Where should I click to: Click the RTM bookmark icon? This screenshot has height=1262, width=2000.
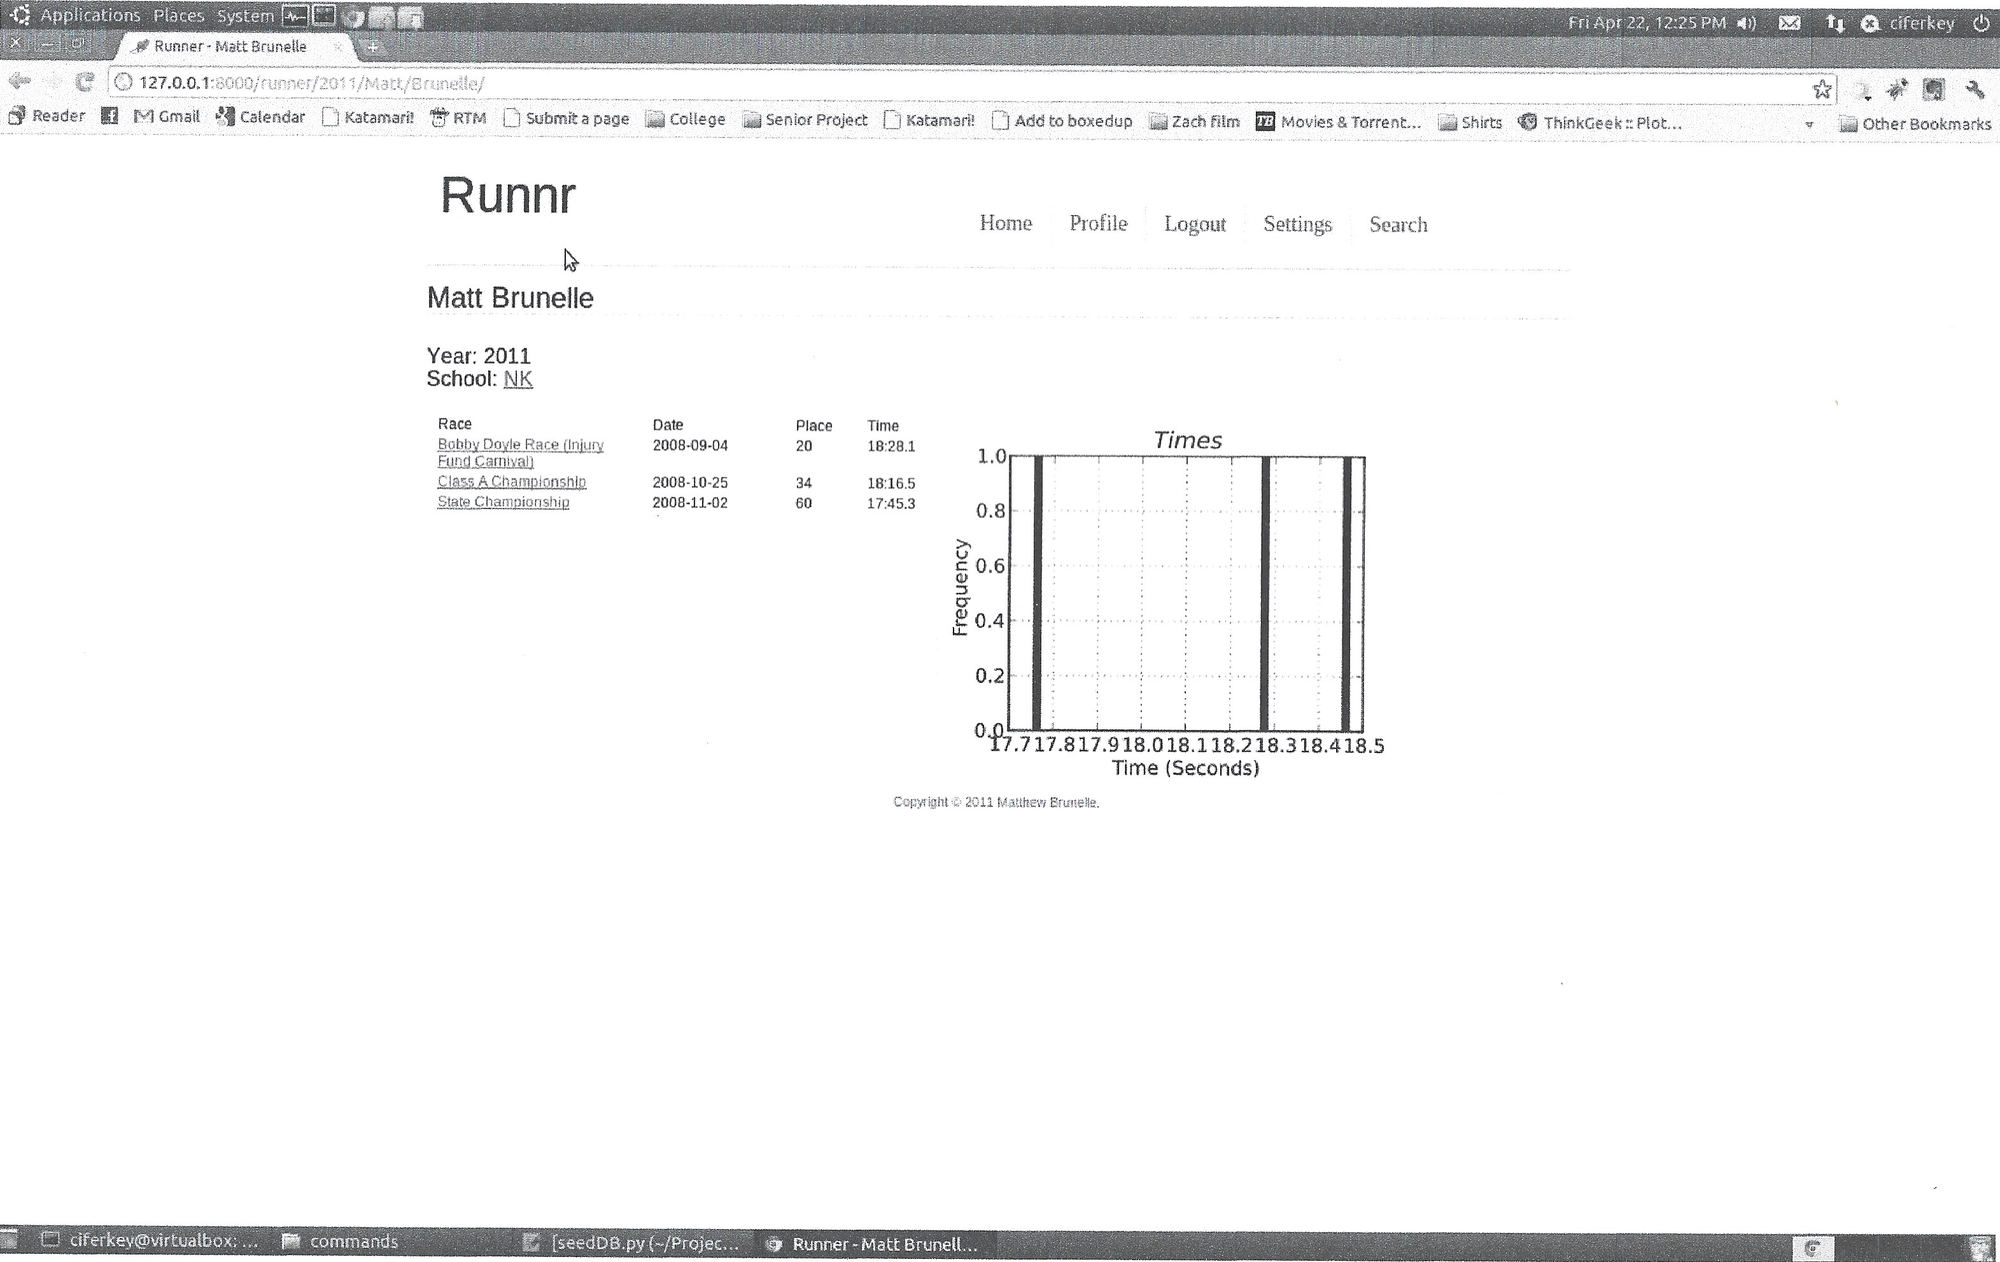pyautogui.click(x=440, y=116)
